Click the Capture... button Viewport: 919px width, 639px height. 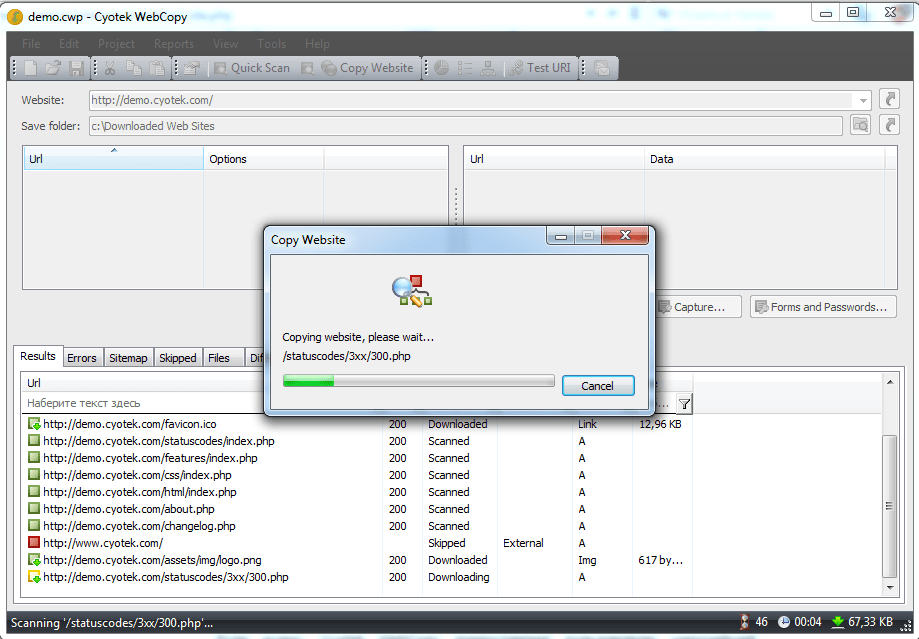click(697, 307)
